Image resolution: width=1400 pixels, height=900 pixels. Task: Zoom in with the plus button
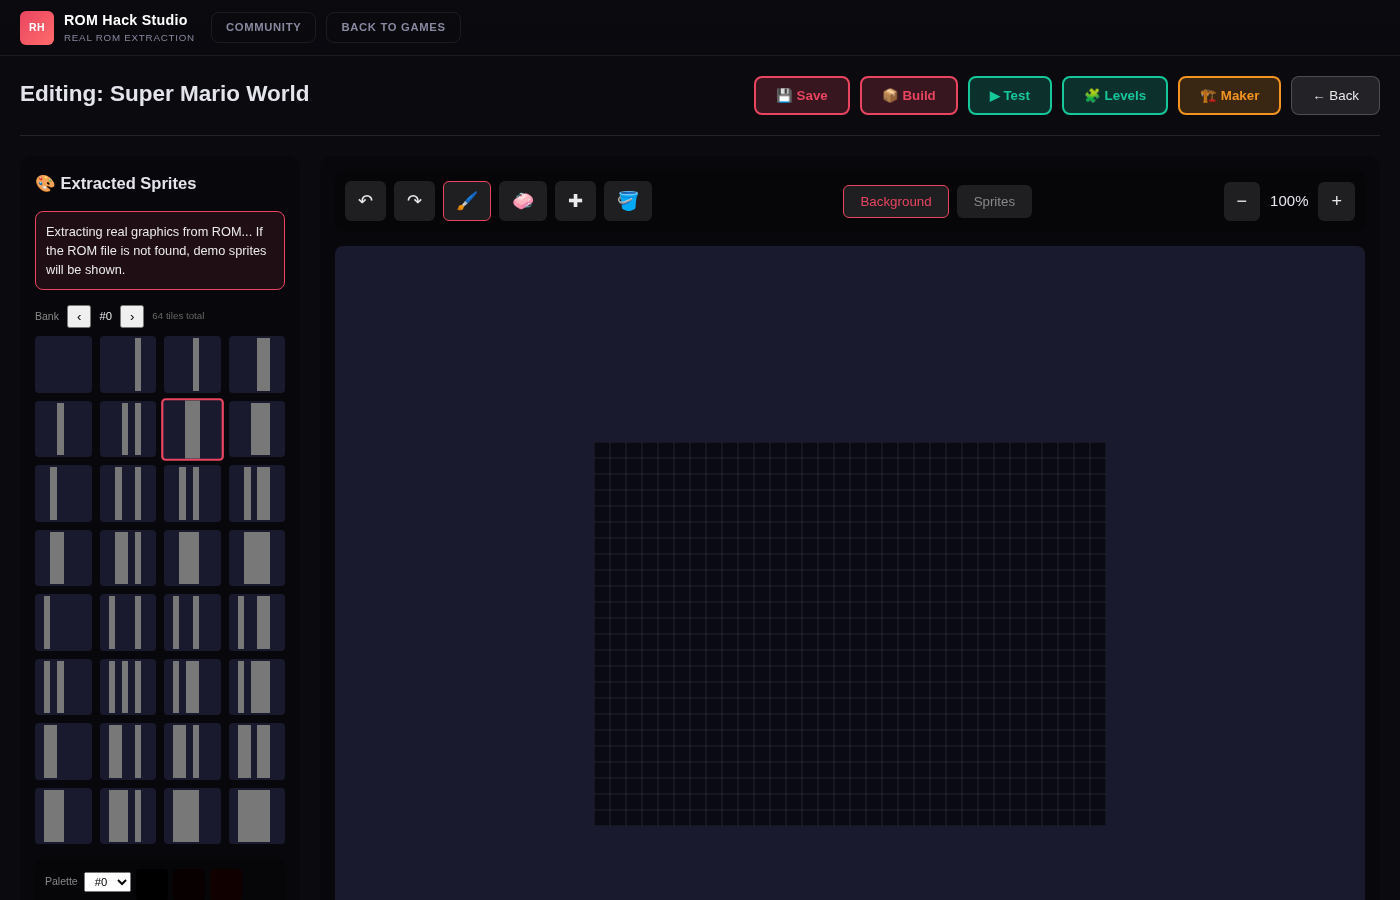pyautogui.click(x=1336, y=201)
